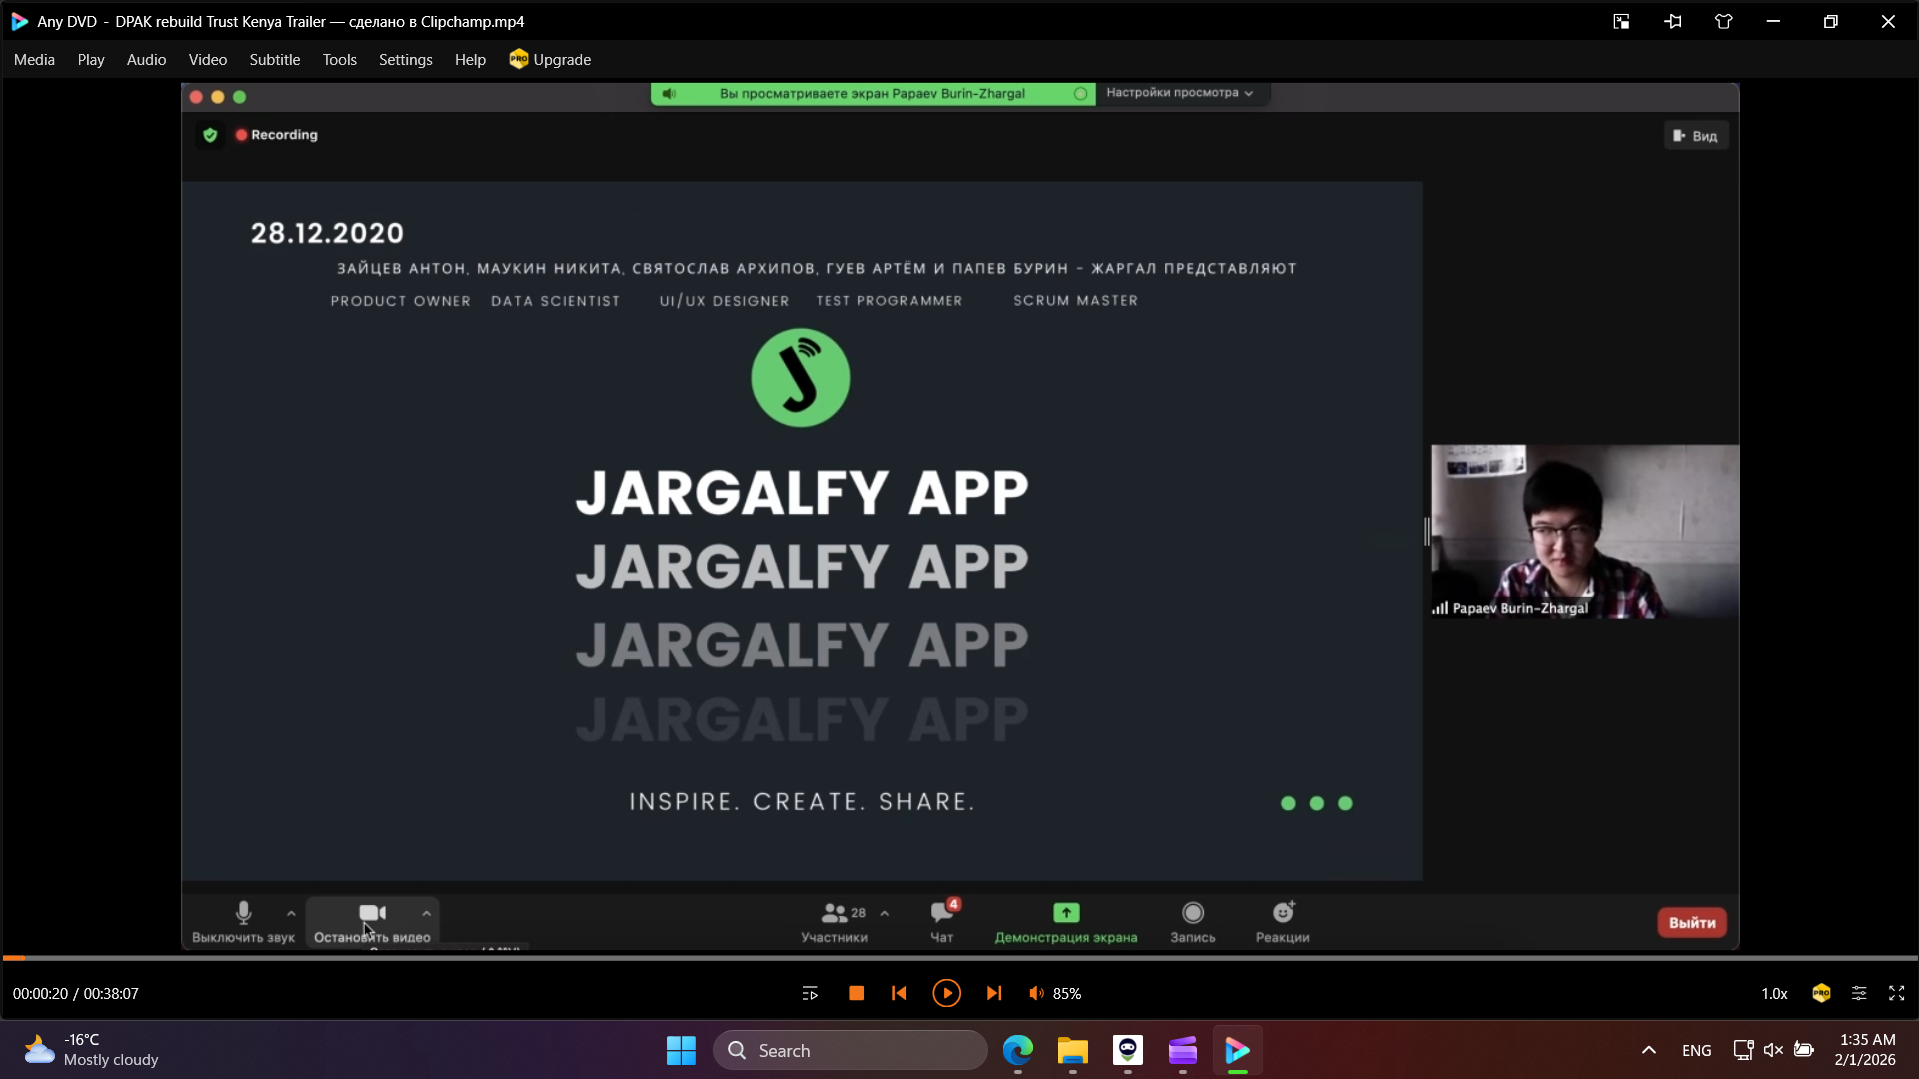Open the display cast tray icon
The width and height of the screenshot is (1919, 1079).
pos(1743,1051)
